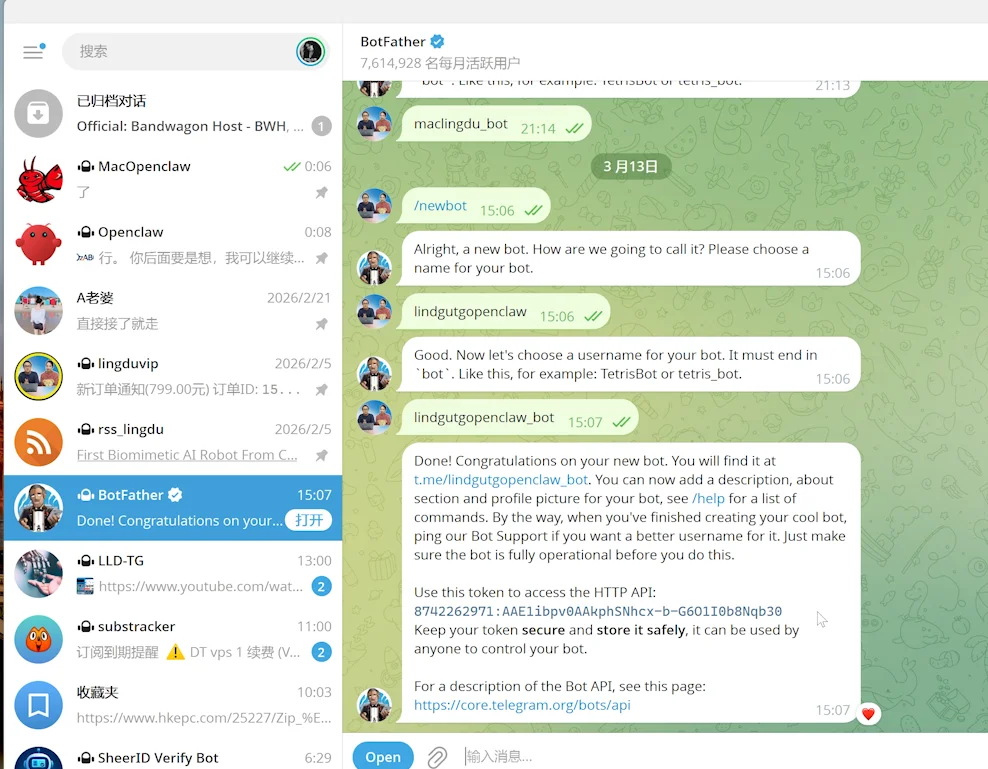Click the verified badge beside BotFather header title
Image resolution: width=988 pixels, height=769 pixels.
click(437, 42)
